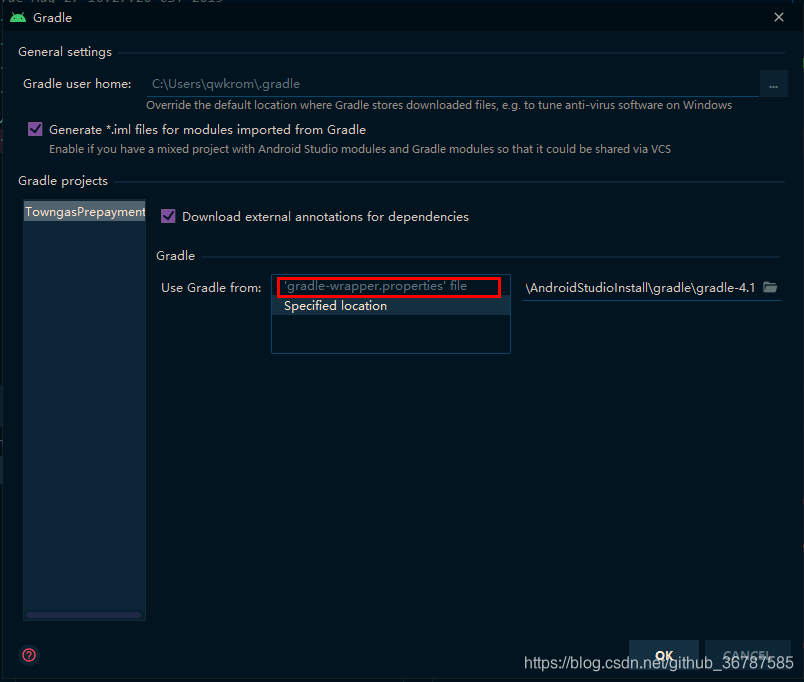
Task: Toggle Generate *.iml files checkbox
Action: 35,129
